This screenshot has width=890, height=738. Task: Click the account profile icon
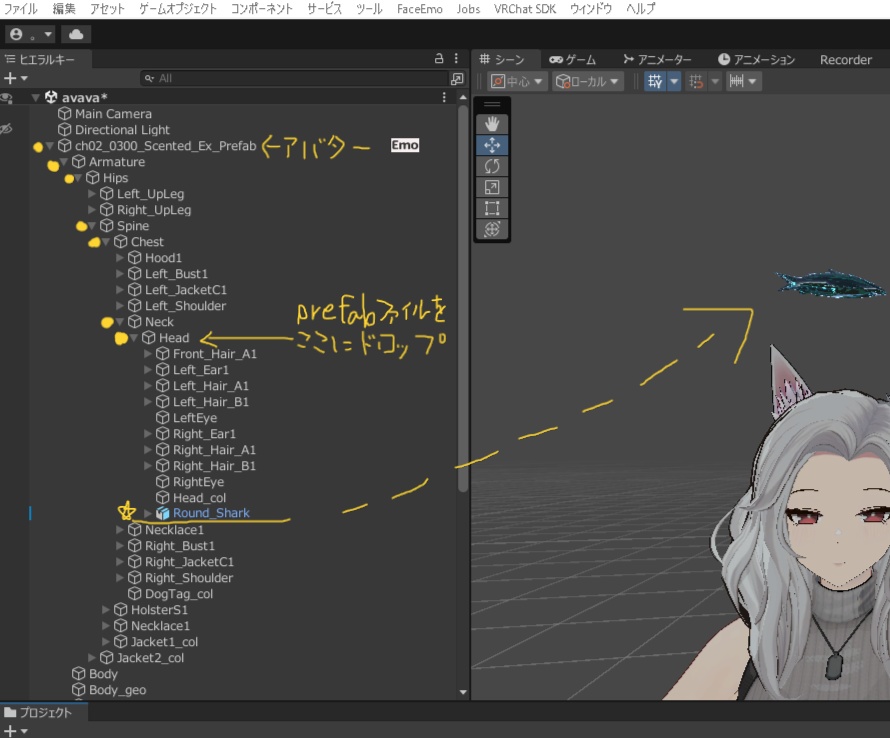16,33
